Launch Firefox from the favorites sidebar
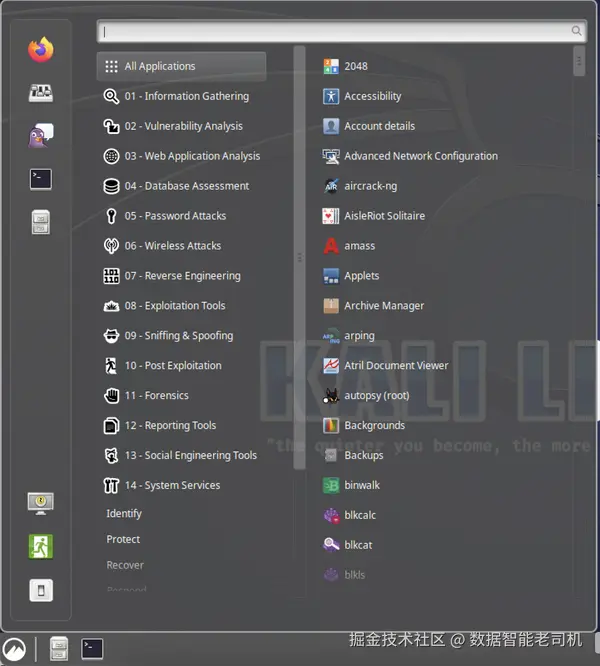600x666 pixels. tap(41, 50)
